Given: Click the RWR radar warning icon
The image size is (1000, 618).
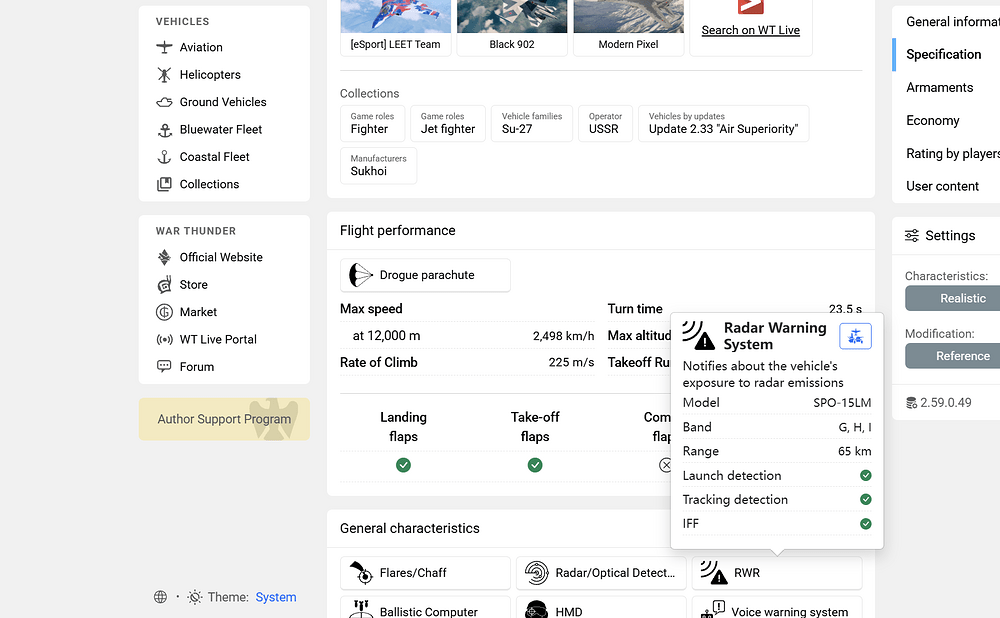Looking at the screenshot, I should (714, 573).
